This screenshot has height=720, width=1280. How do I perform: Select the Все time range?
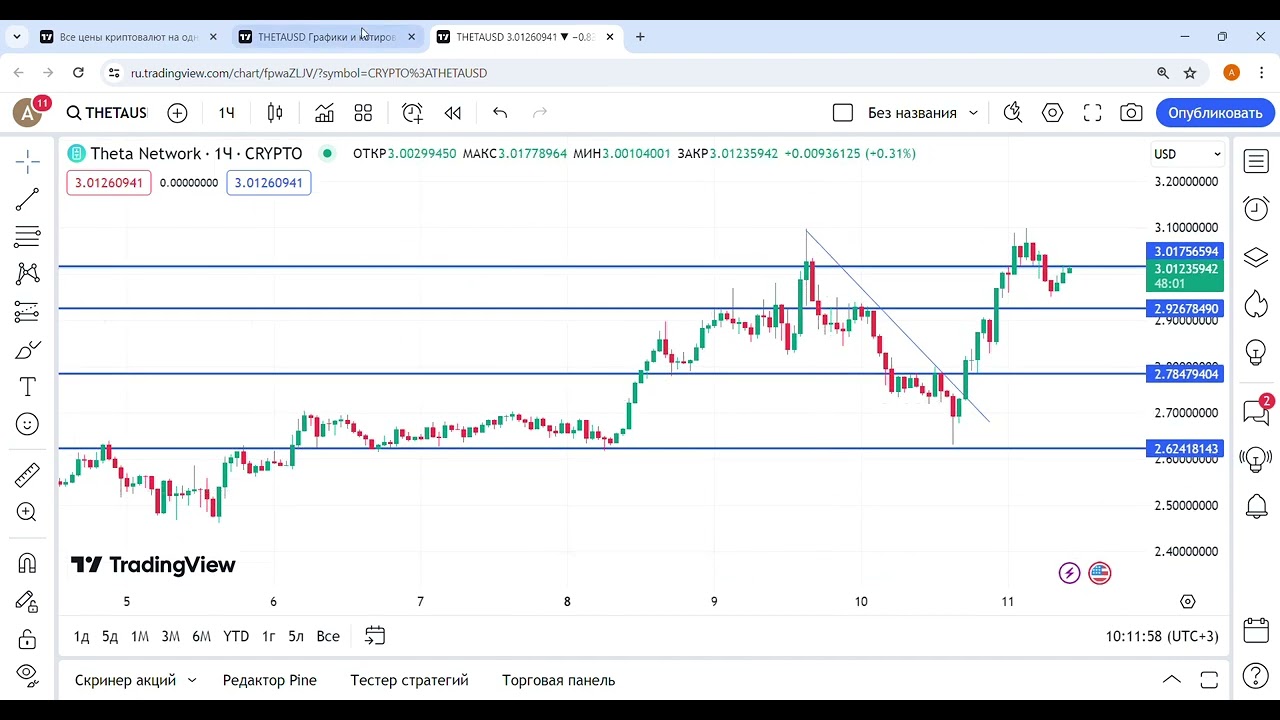[x=328, y=636]
